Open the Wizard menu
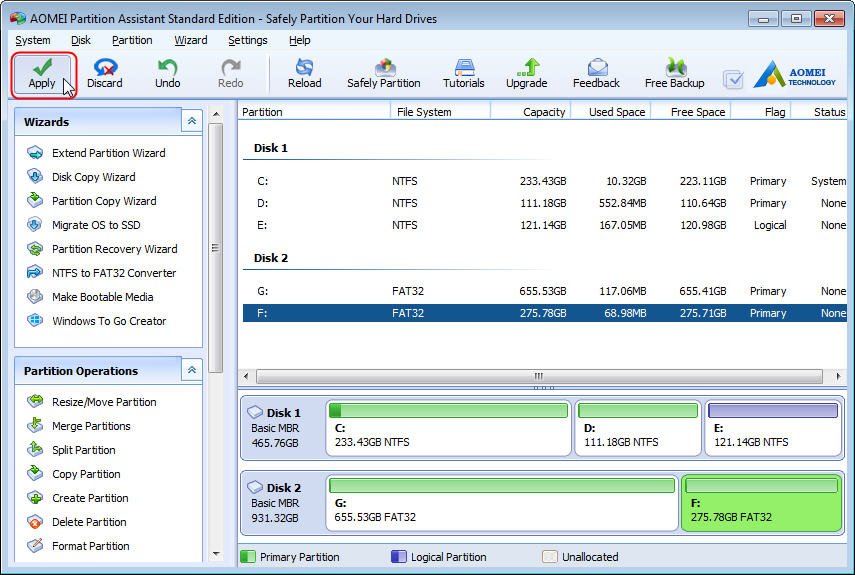The width and height of the screenshot is (855, 575). click(190, 40)
